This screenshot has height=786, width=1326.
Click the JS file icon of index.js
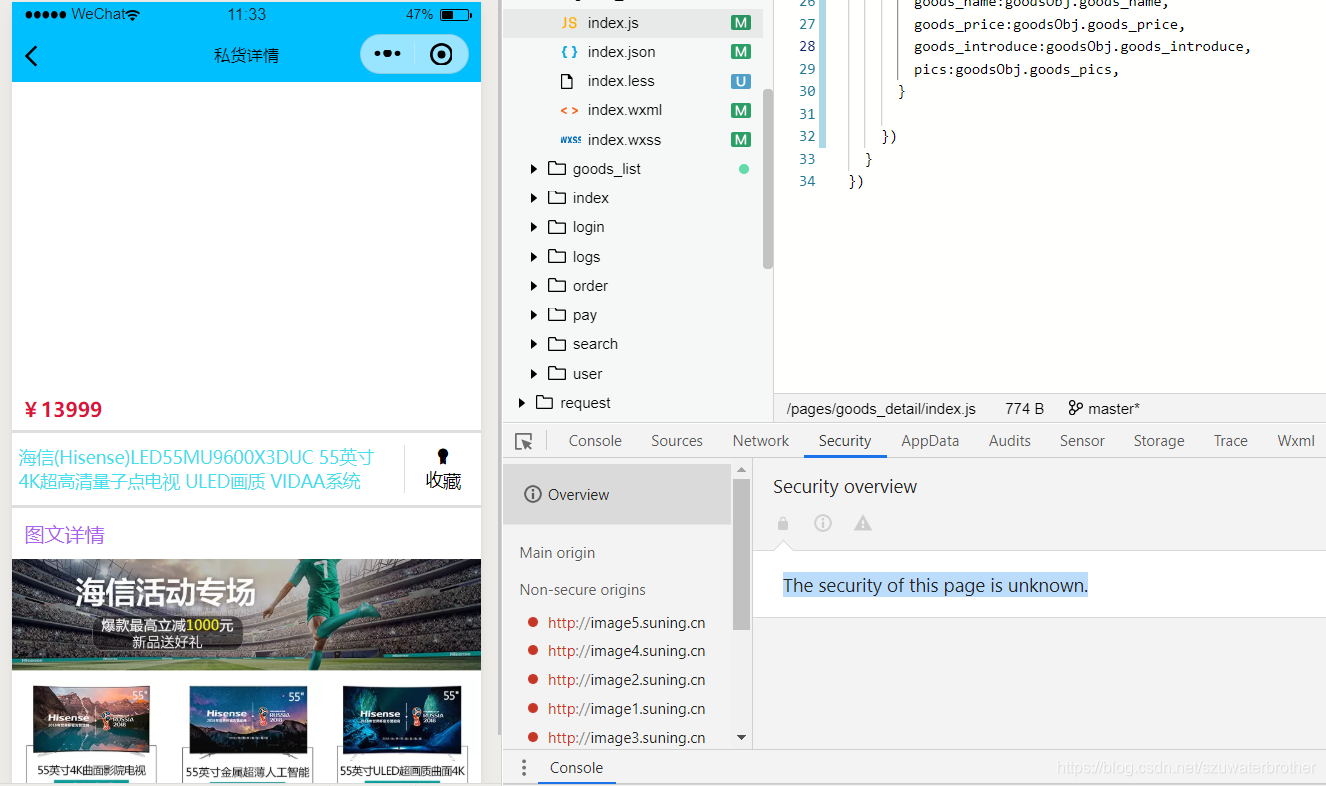click(x=569, y=23)
